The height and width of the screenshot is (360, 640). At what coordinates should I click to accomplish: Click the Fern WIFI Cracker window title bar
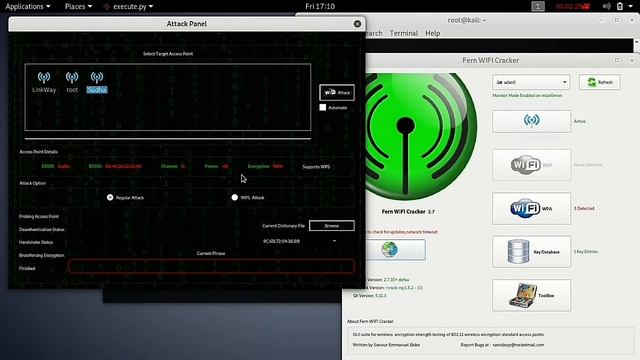click(491, 60)
